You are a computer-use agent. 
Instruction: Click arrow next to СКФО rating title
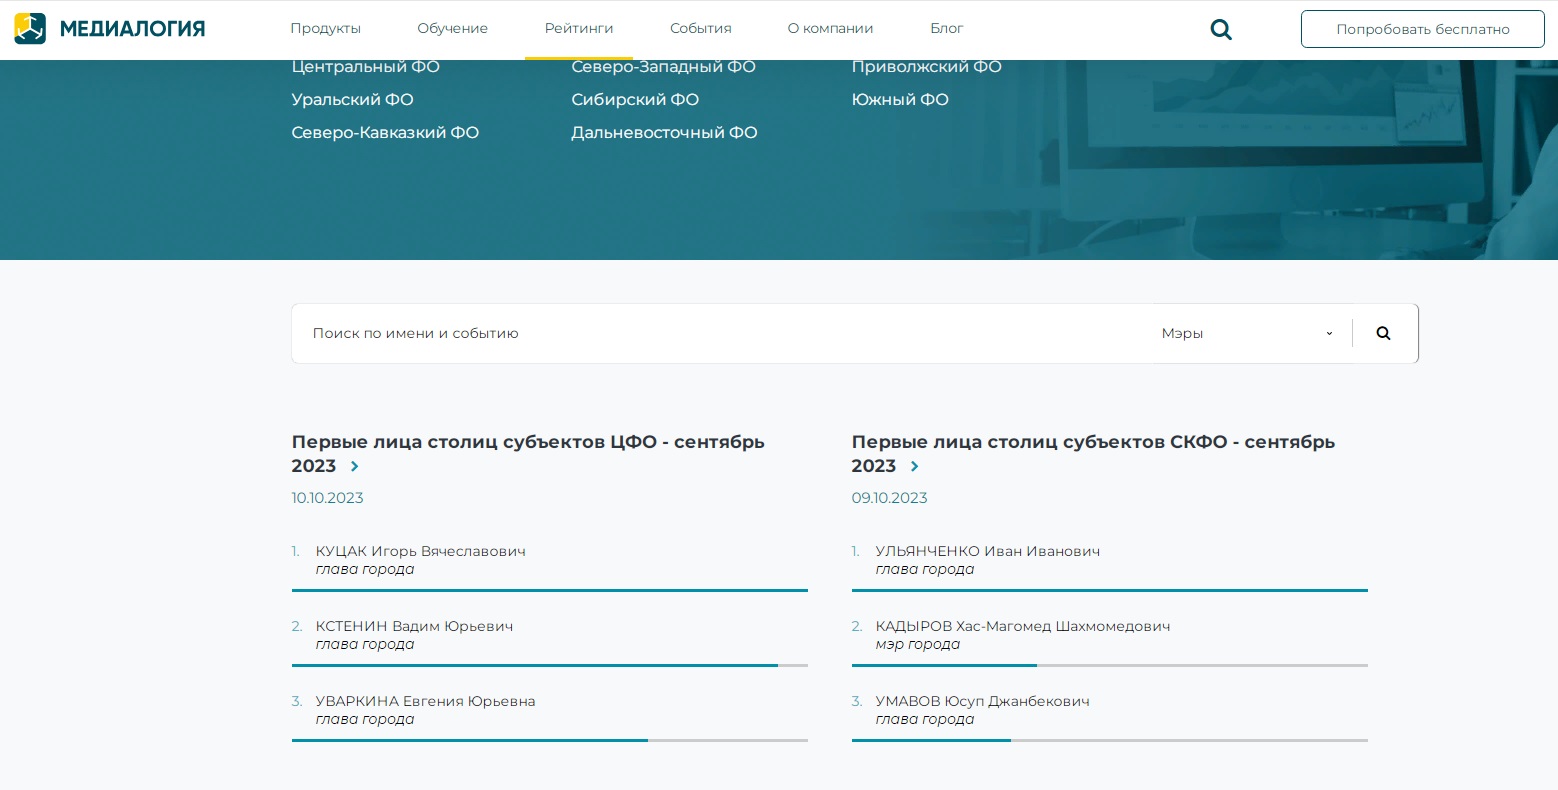(x=914, y=467)
